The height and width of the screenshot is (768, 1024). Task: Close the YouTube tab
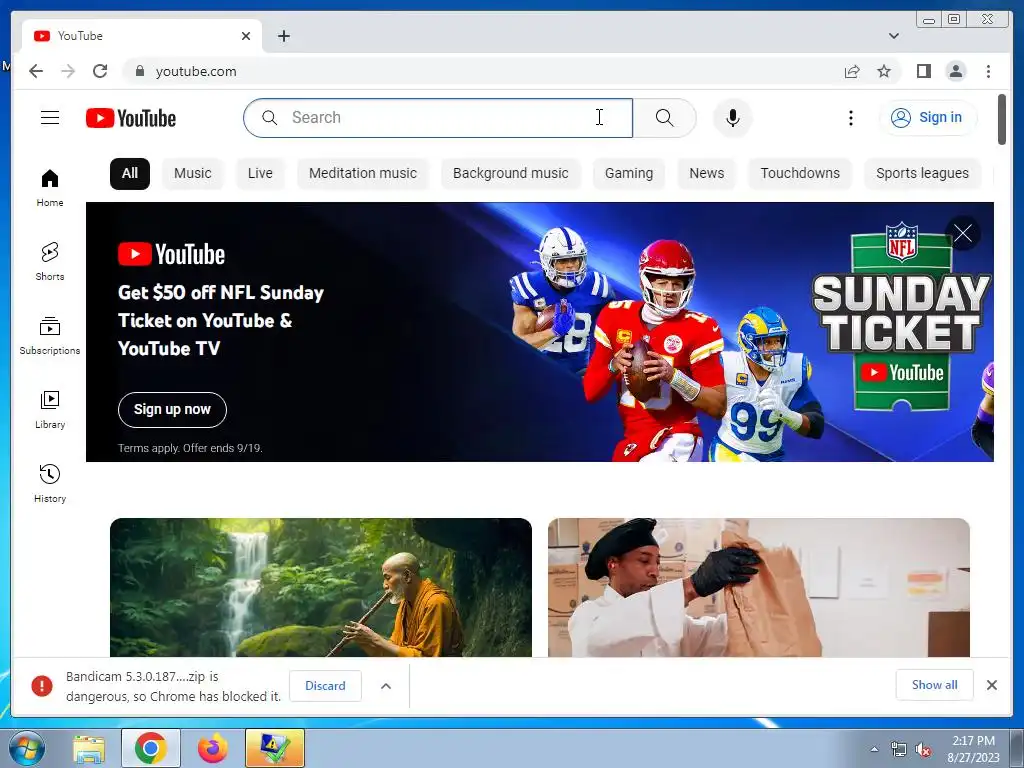246,36
